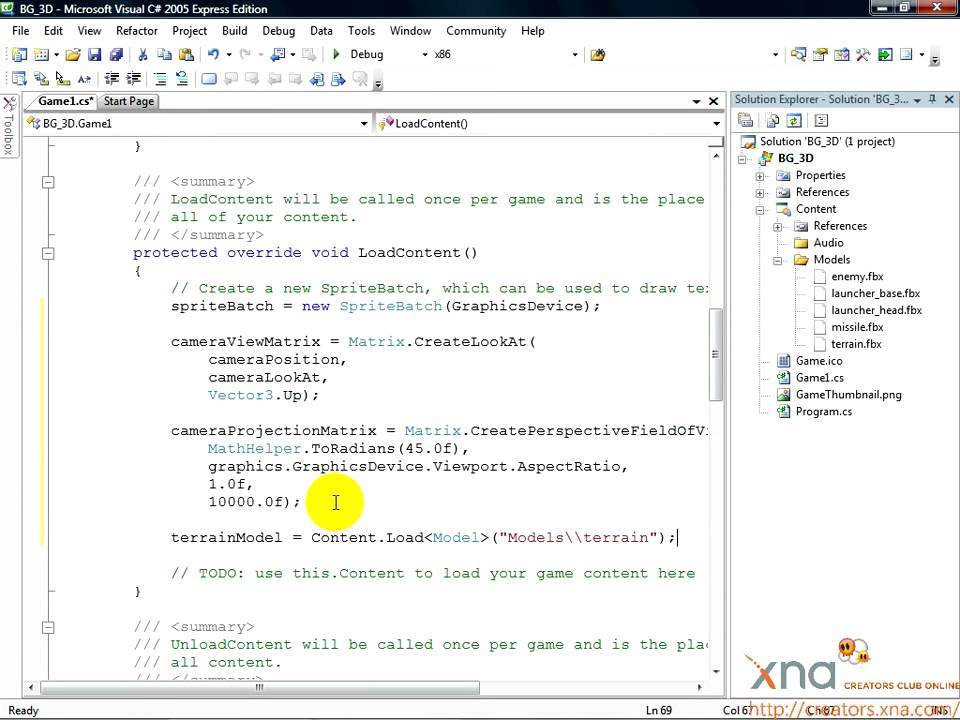Collapse the LoadContent summary comment outline

click(x=48, y=182)
